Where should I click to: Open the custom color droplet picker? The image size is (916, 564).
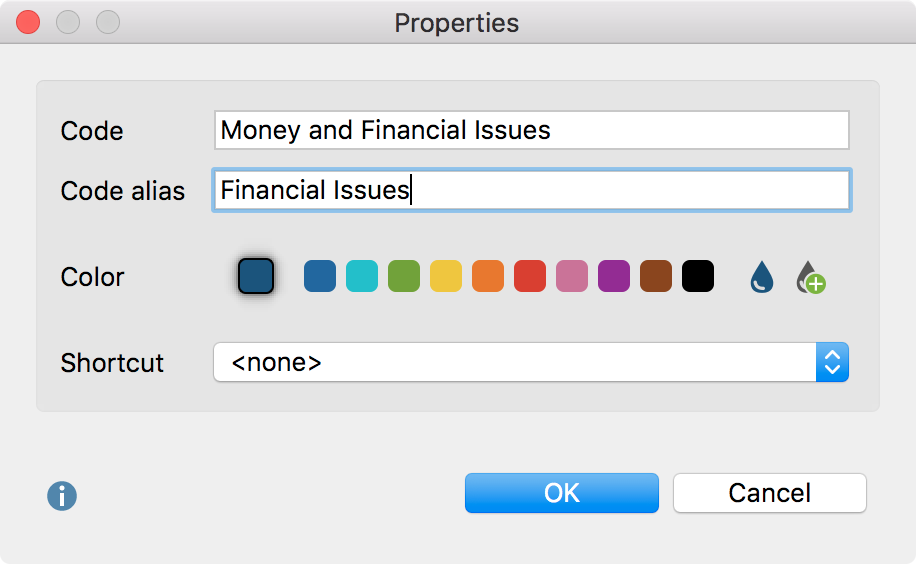coord(762,277)
